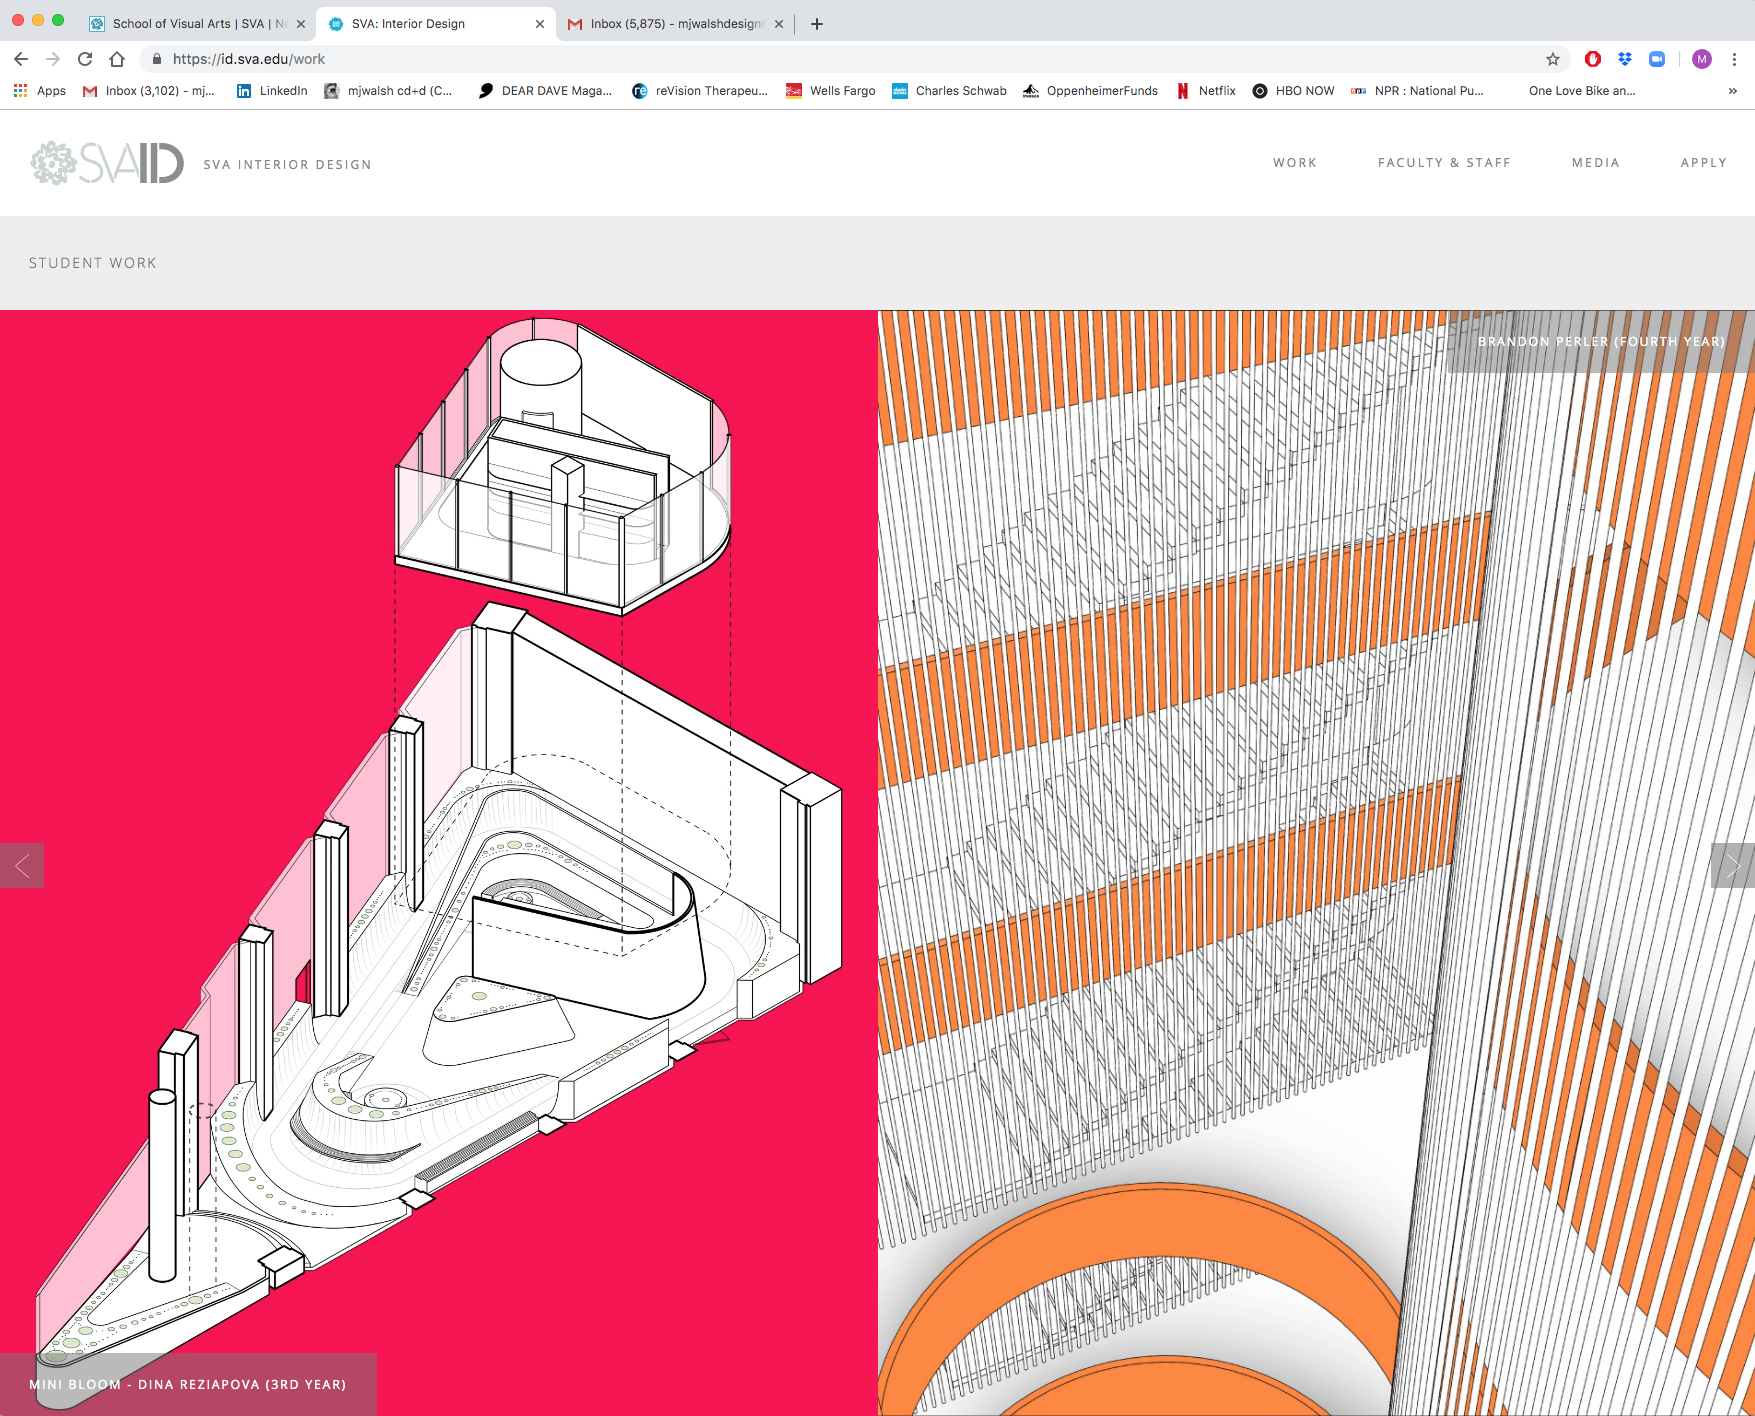The image size is (1755, 1416).
Task: Close the SVA: Interior Design tab
Action: click(540, 24)
